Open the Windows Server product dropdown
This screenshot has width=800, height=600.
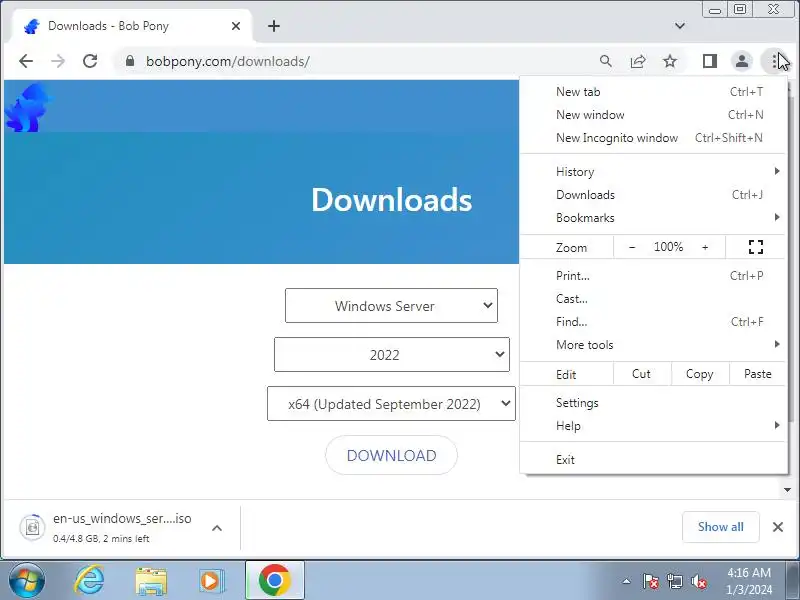[x=391, y=306]
